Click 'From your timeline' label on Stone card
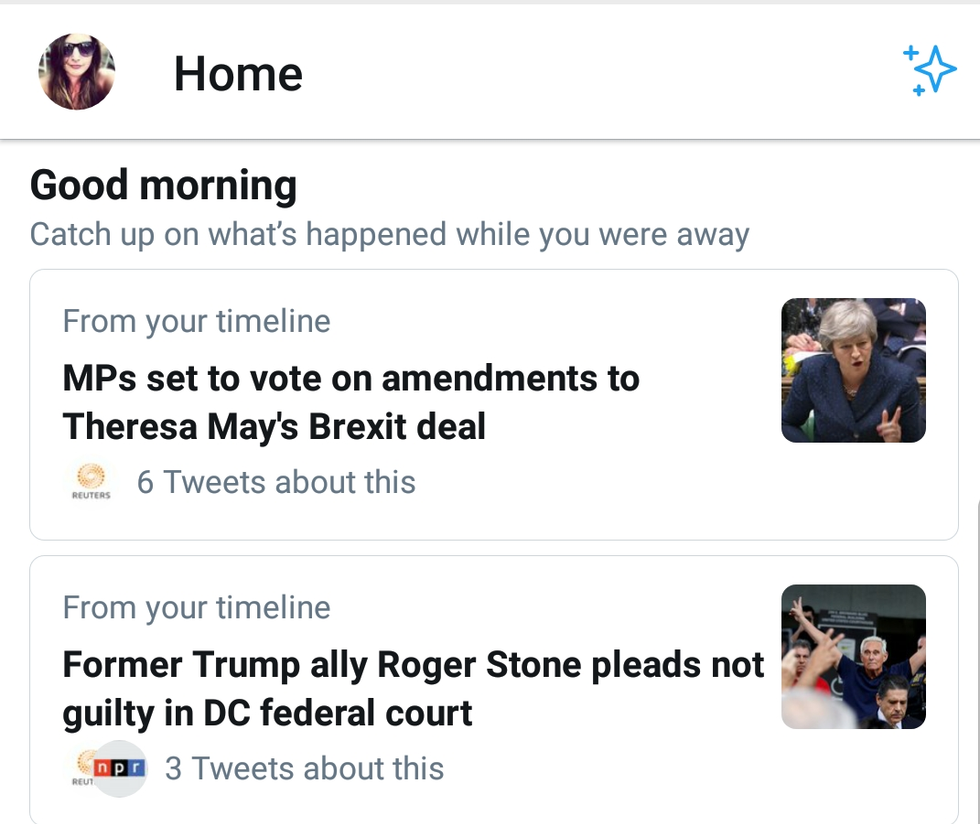This screenshot has height=824, width=980. point(196,607)
